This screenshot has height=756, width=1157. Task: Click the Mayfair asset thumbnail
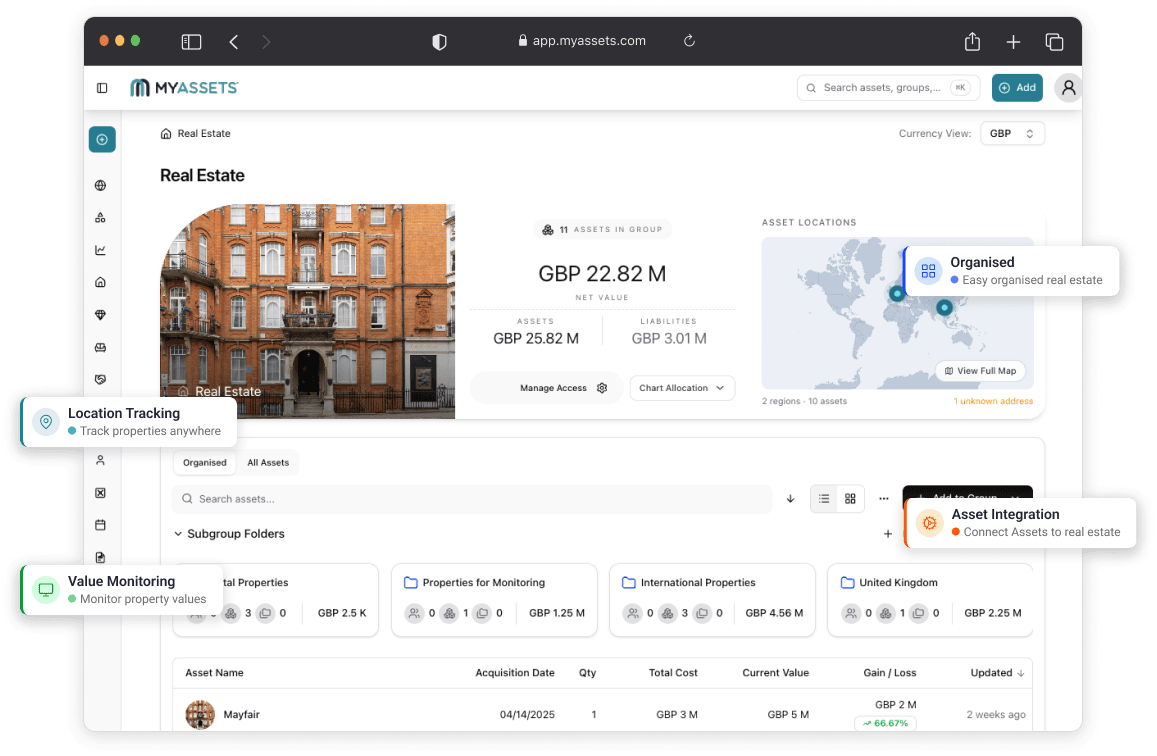[x=200, y=715]
